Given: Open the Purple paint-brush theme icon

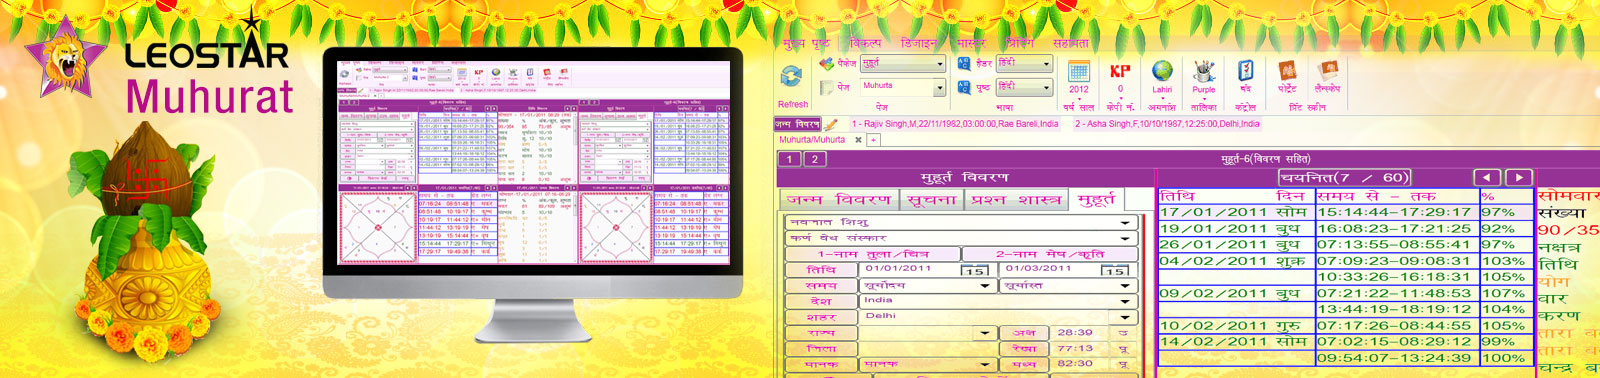Looking at the screenshot, I should click(x=1204, y=71).
